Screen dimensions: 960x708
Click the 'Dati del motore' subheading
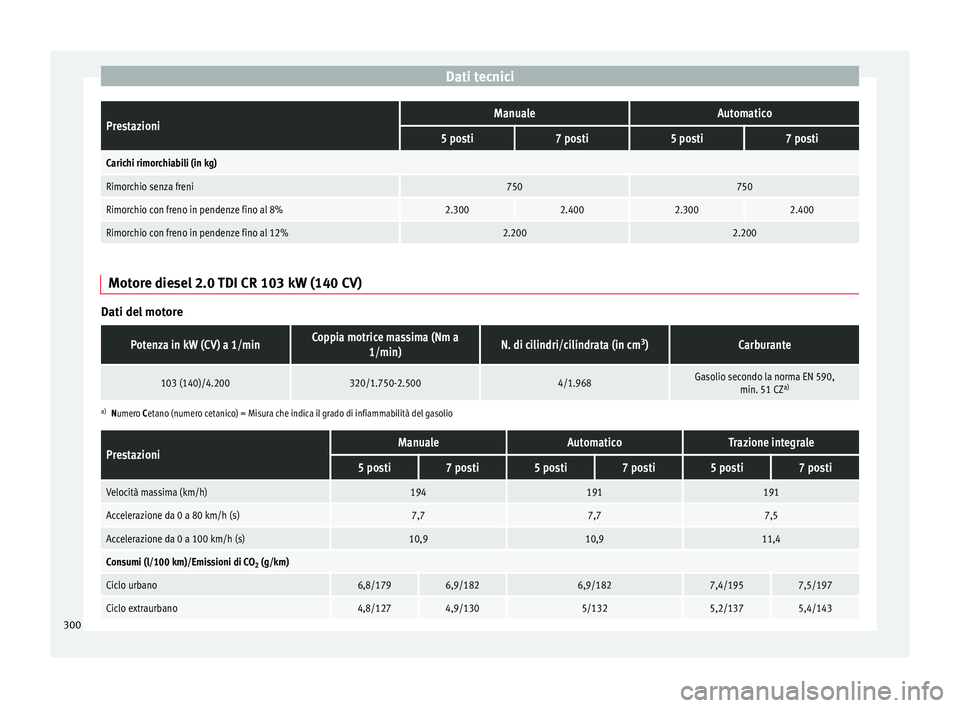[141, 312]
